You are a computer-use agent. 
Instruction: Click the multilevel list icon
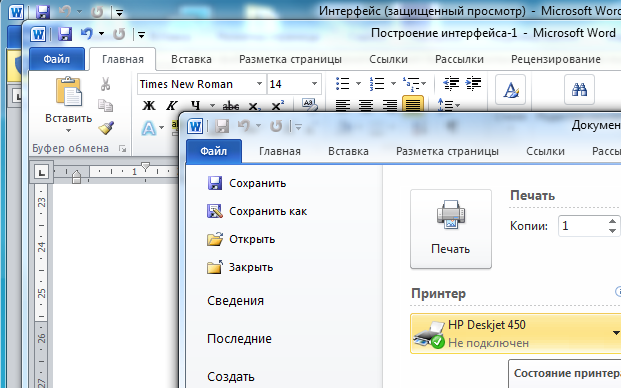[412, 84]
